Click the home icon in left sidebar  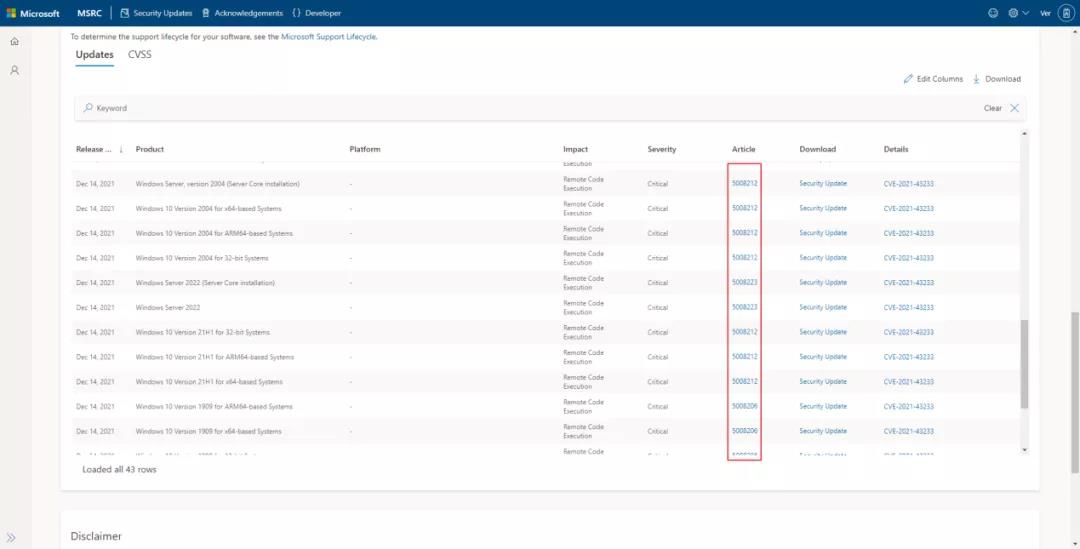pos(14,41)
